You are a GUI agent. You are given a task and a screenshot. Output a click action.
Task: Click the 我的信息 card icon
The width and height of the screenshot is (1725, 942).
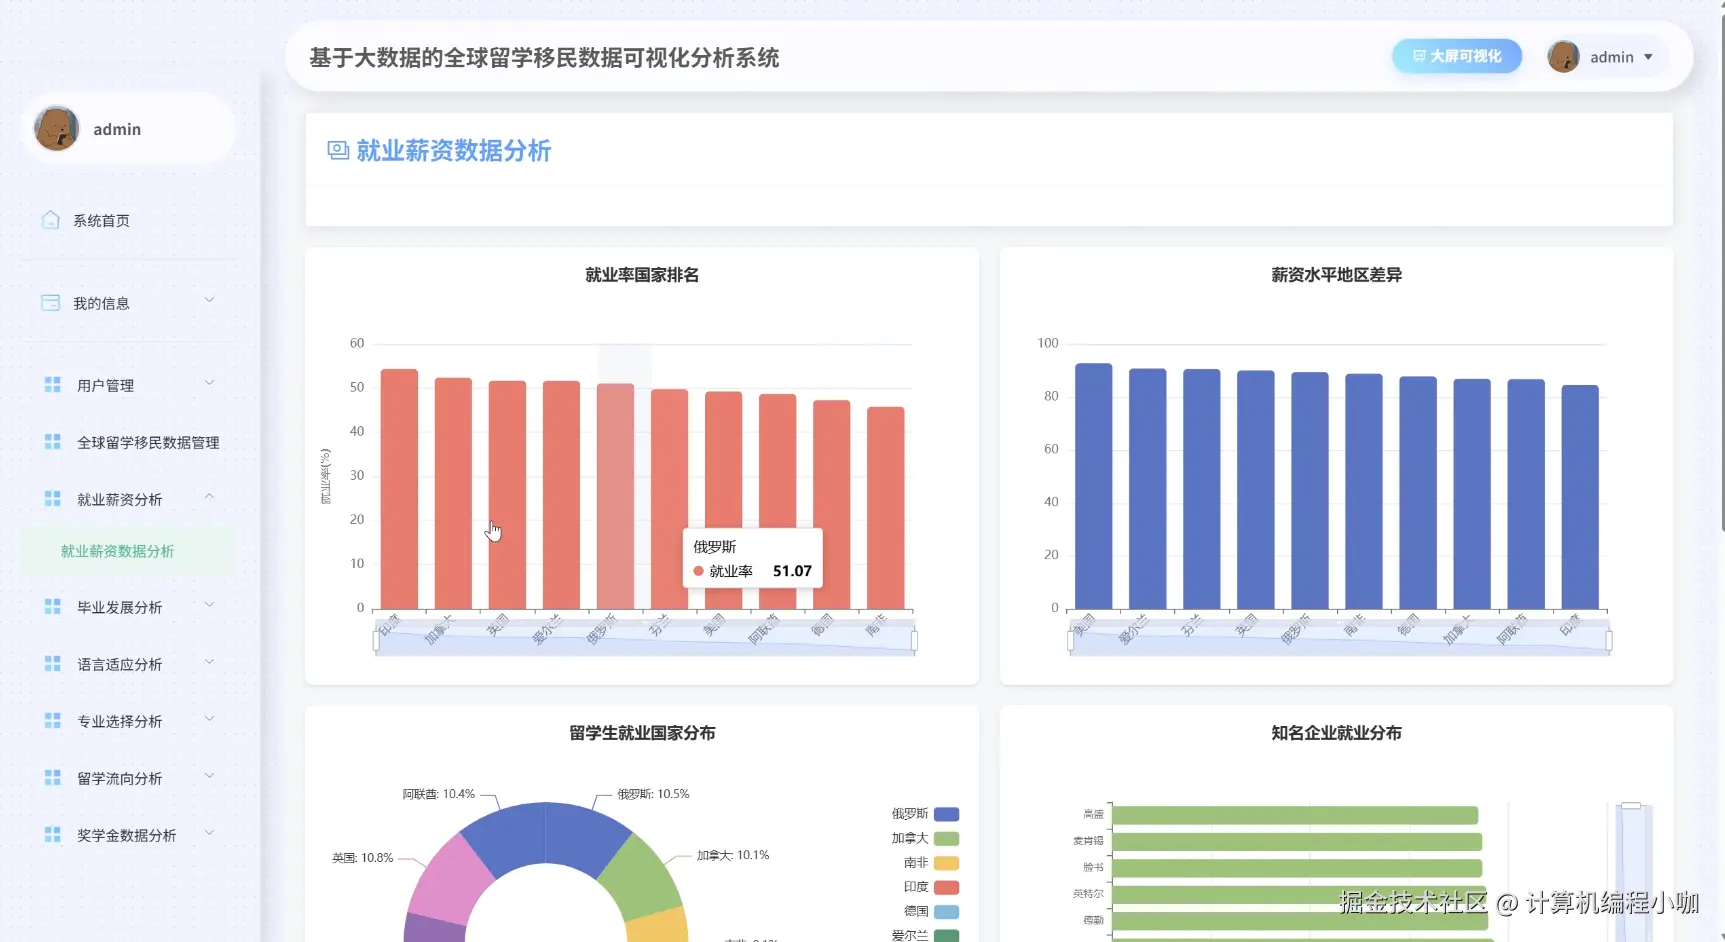tap(51, 301)
